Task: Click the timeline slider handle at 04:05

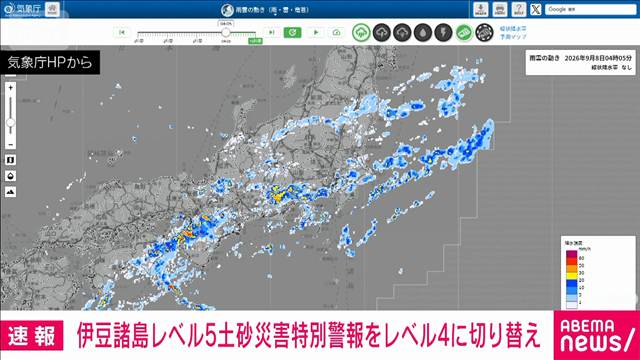Action: click(225, 32)
